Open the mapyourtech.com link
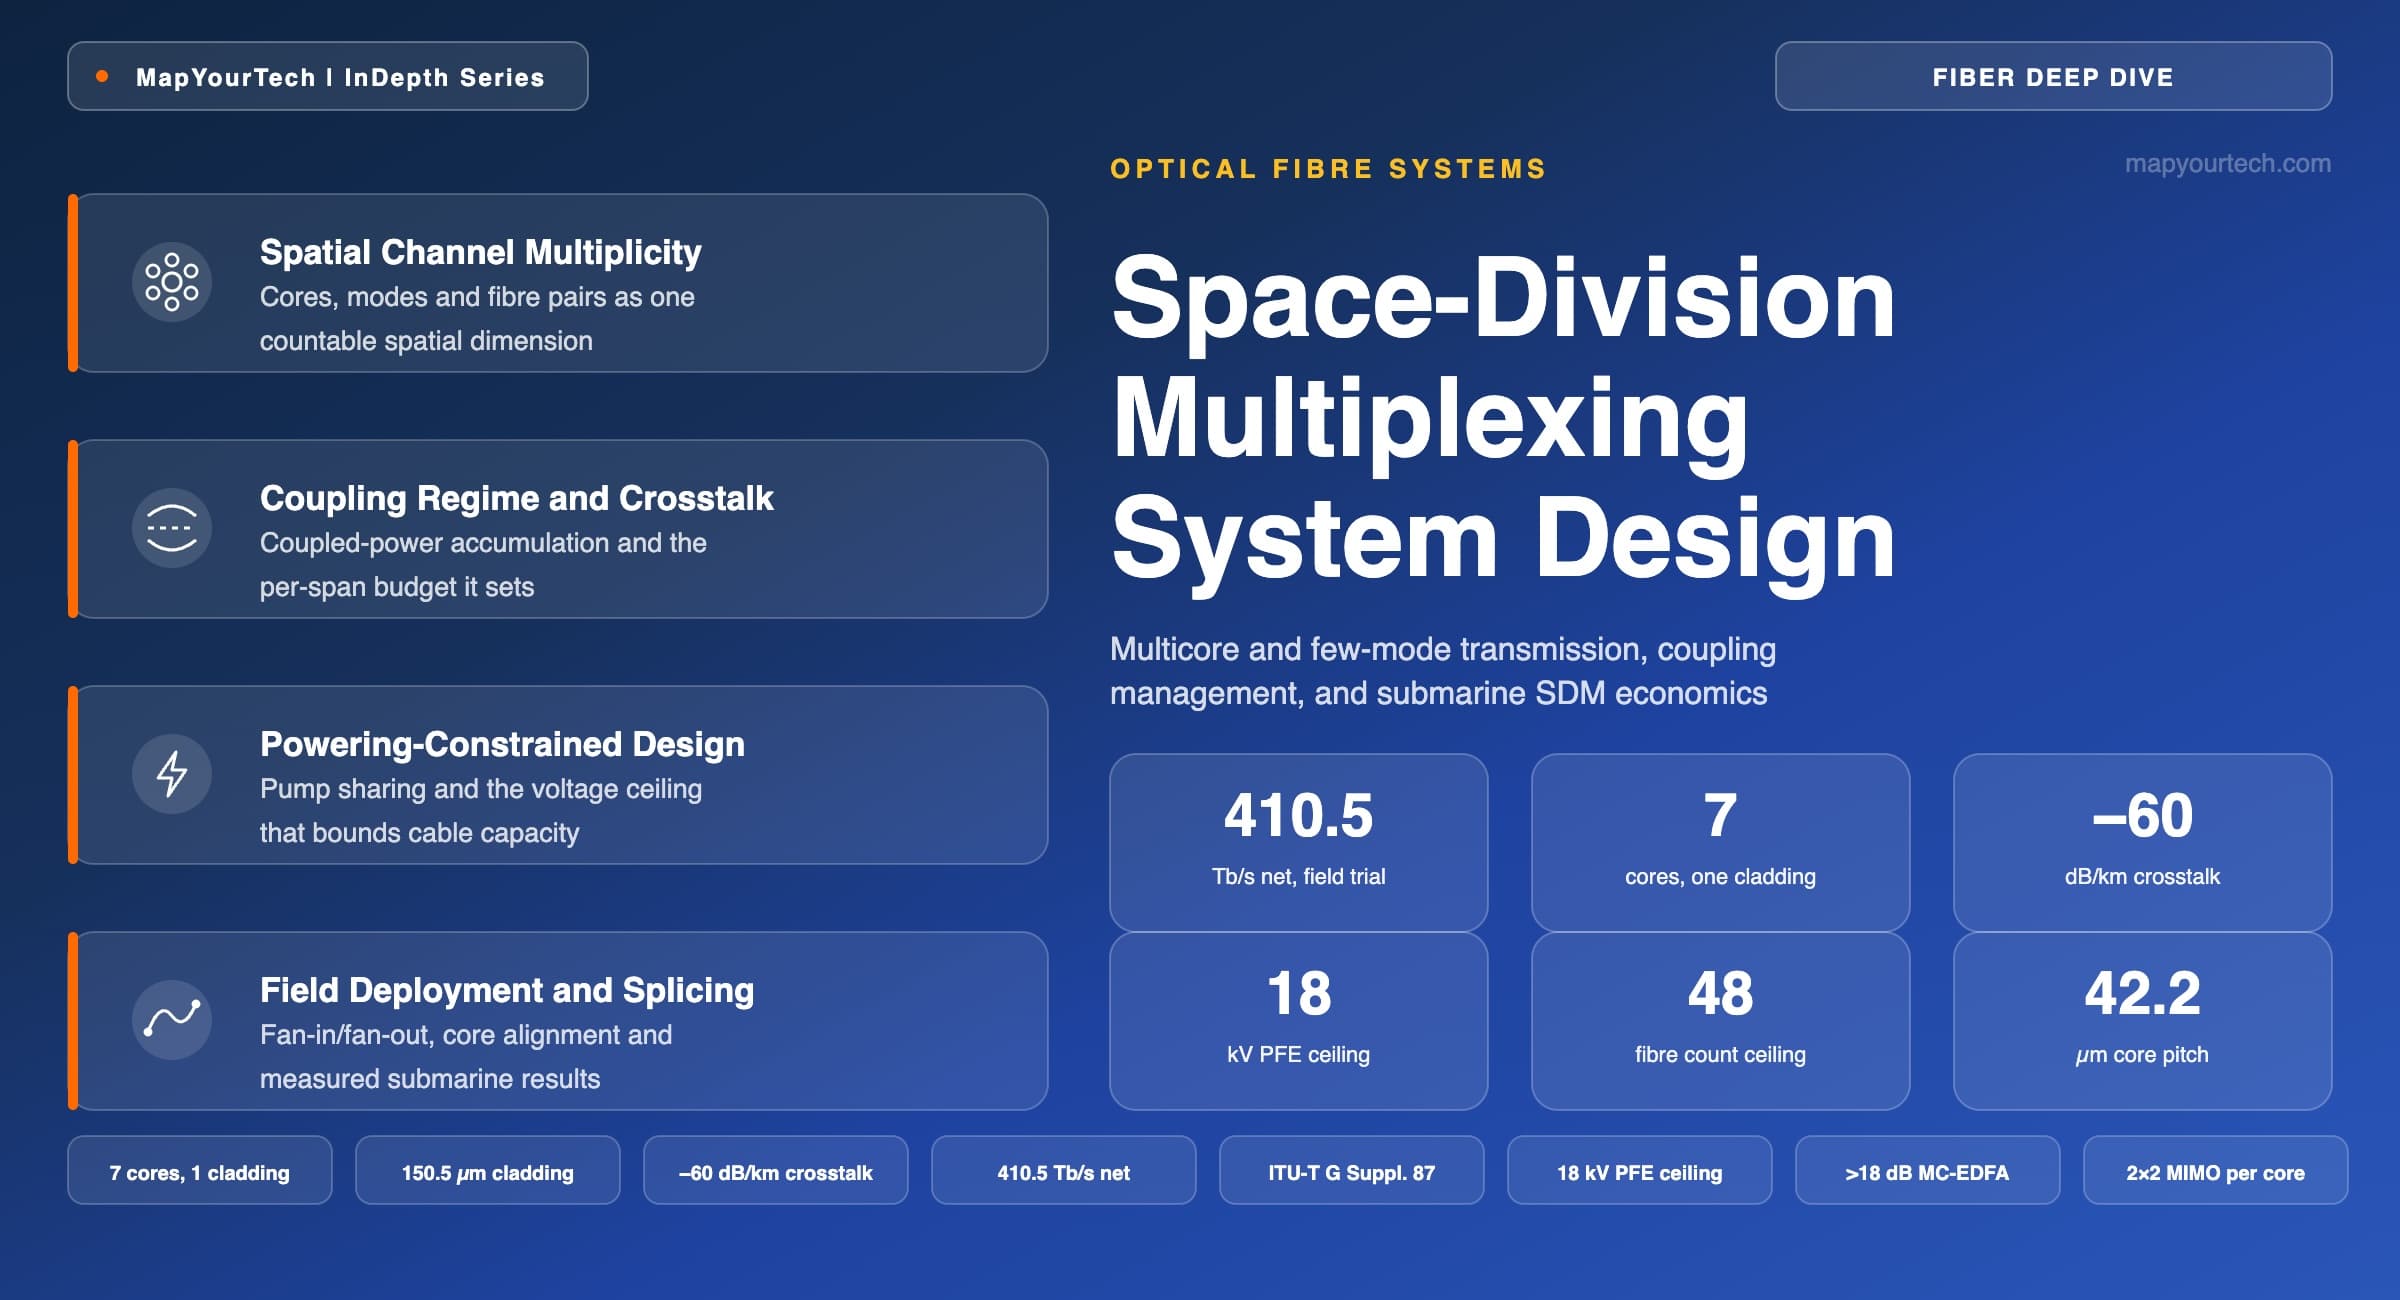This screenshot has width=2400, height=1300. 2227,163
